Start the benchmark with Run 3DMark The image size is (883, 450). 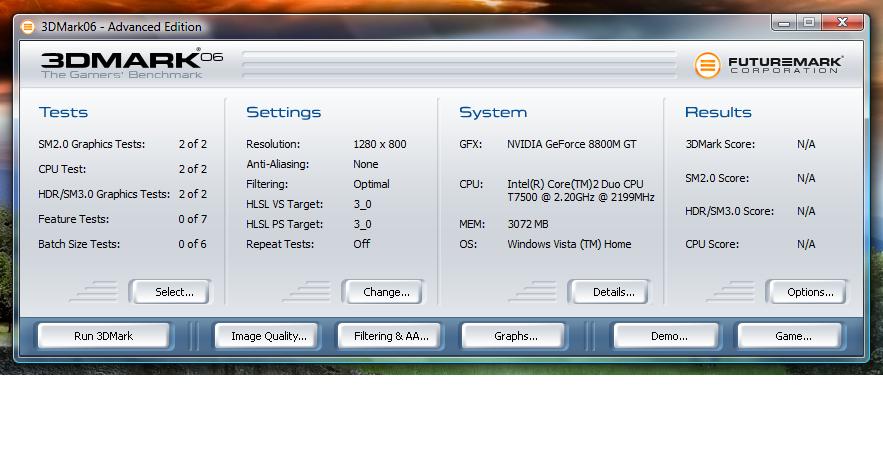pyautogui.click(x=104, y=336)
